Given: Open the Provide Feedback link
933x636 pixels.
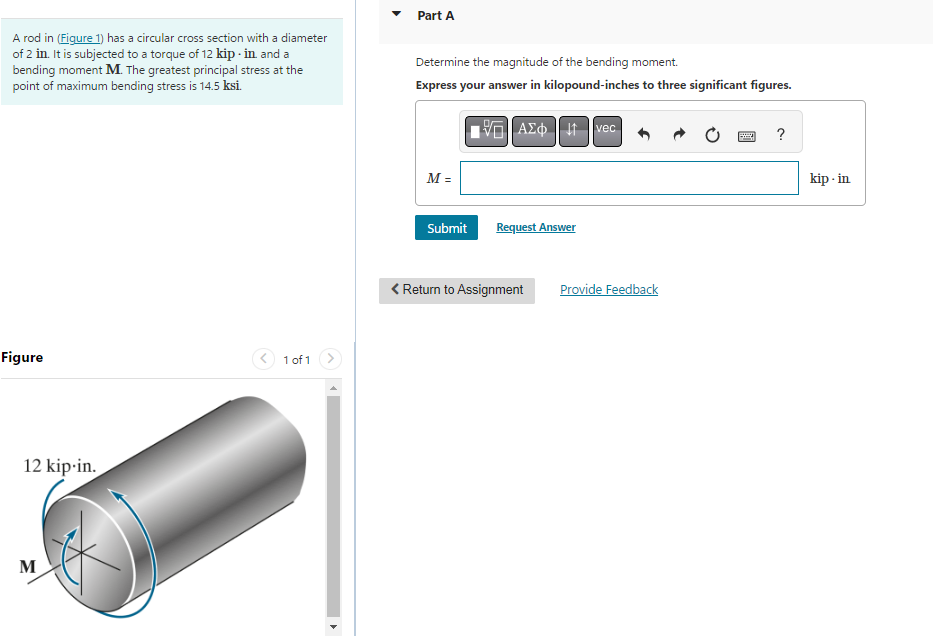Looking at the screenshot, I should coord(608,289).
